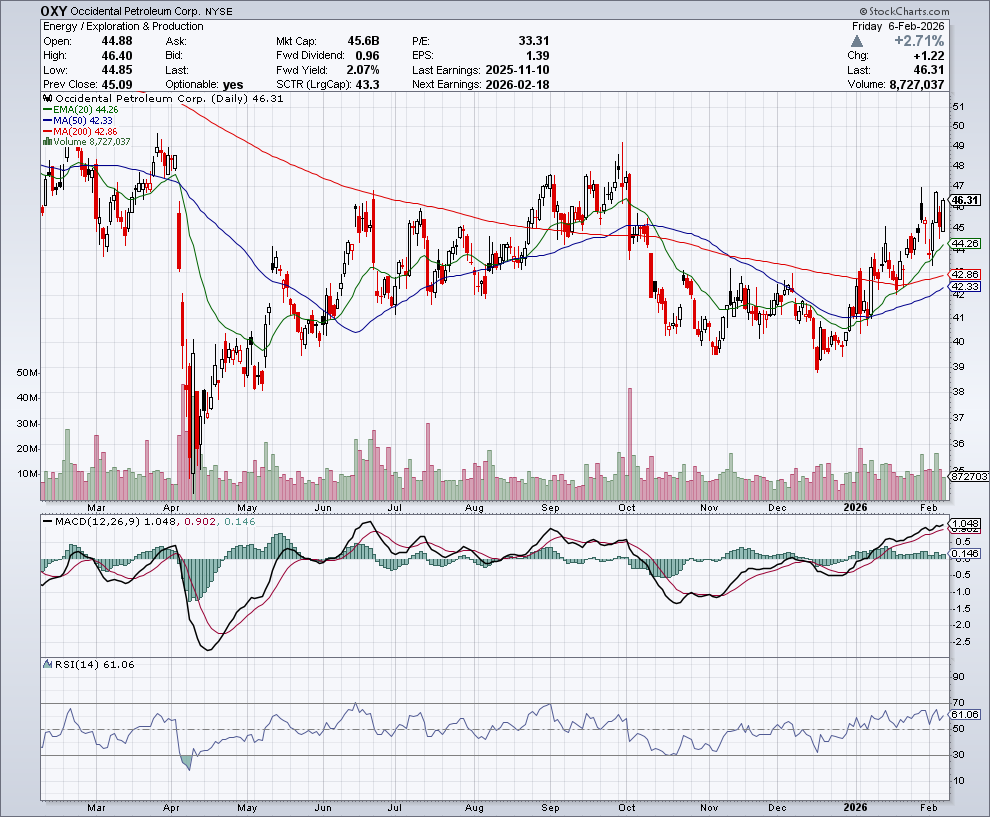Screen dimensions: 990x817
Task: Click the MACD(12,26,9) indicator label
Action: 98,522
